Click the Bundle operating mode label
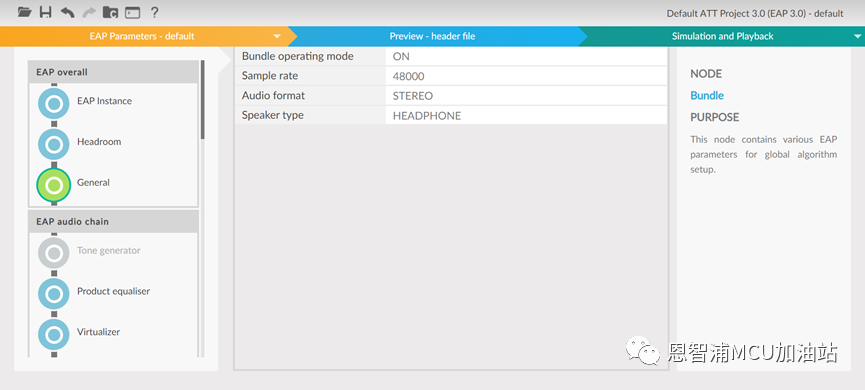This screenshot has width=865, height=390. click(297, 56)
